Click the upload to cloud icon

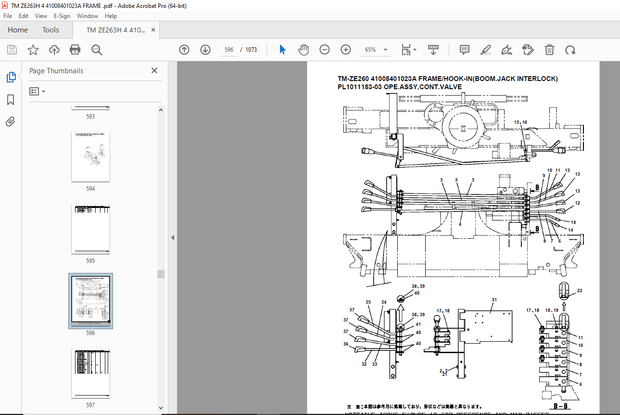pyautogui.click(x=54, y=50)
